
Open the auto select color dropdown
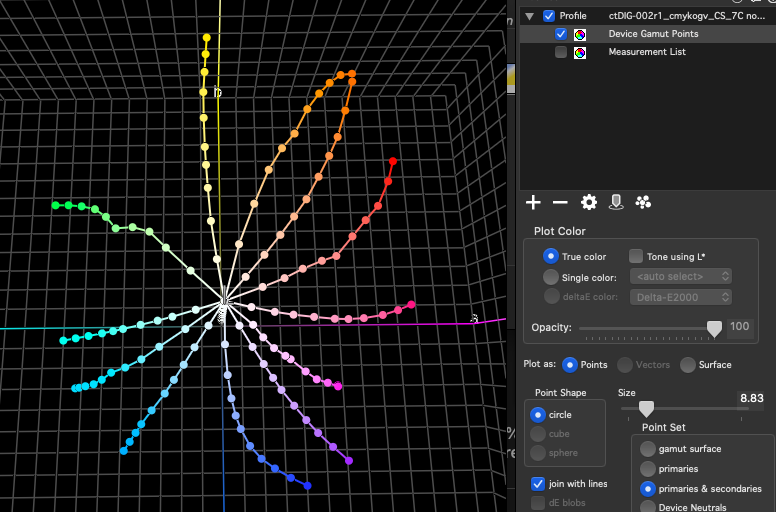coord(681,276)
